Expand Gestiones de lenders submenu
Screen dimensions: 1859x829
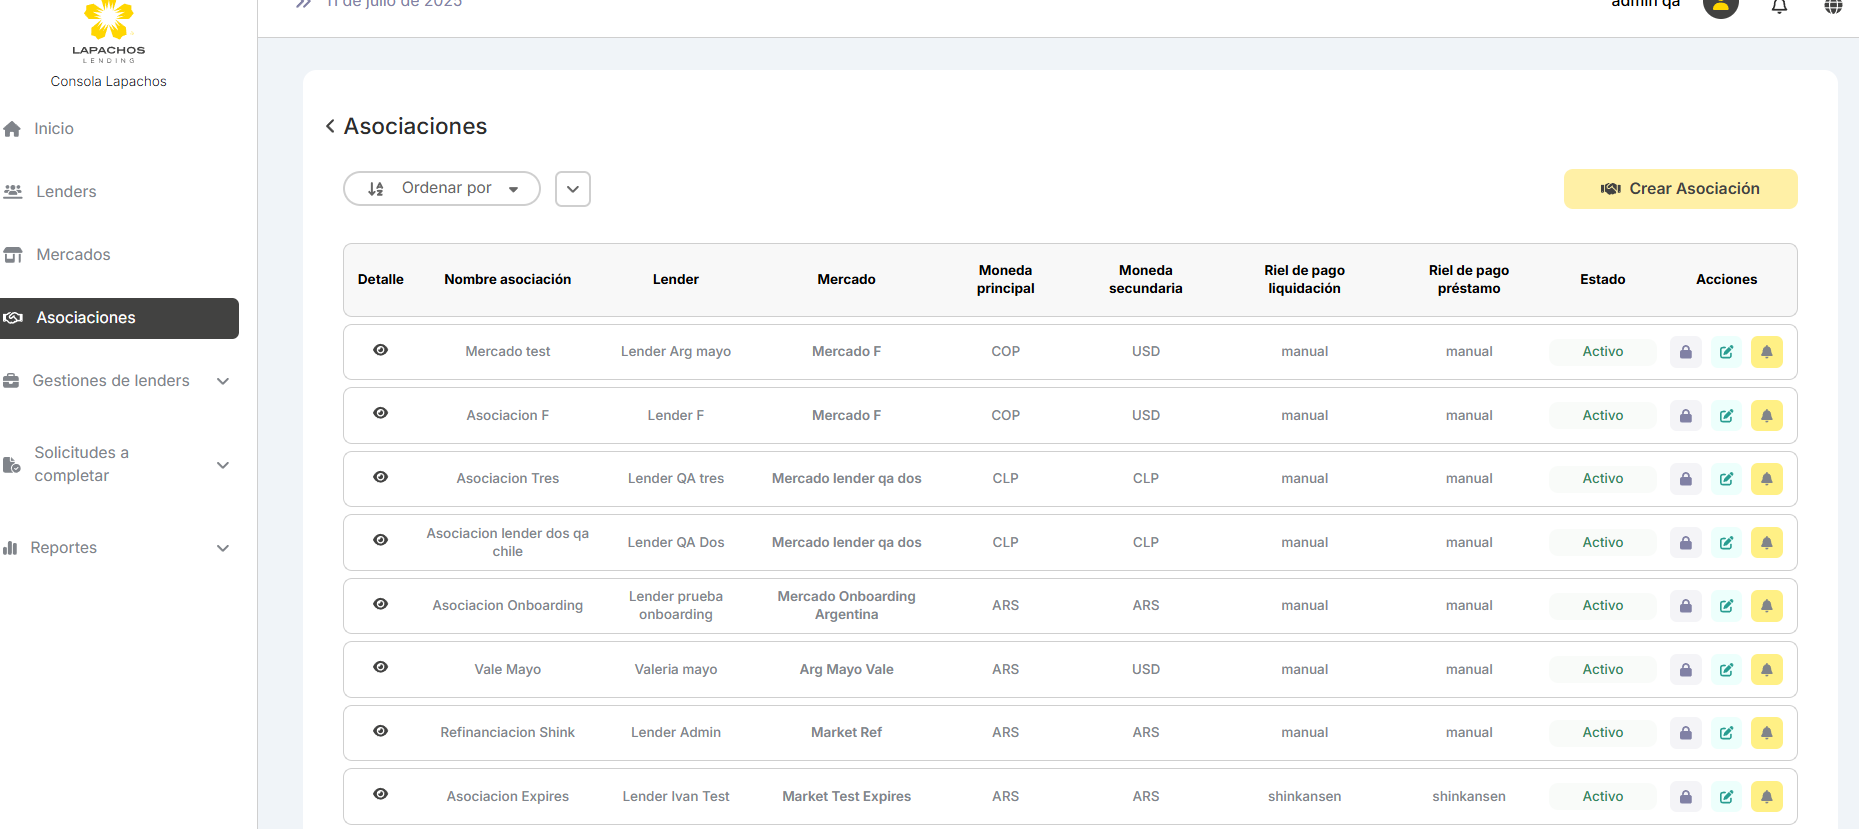223,381
